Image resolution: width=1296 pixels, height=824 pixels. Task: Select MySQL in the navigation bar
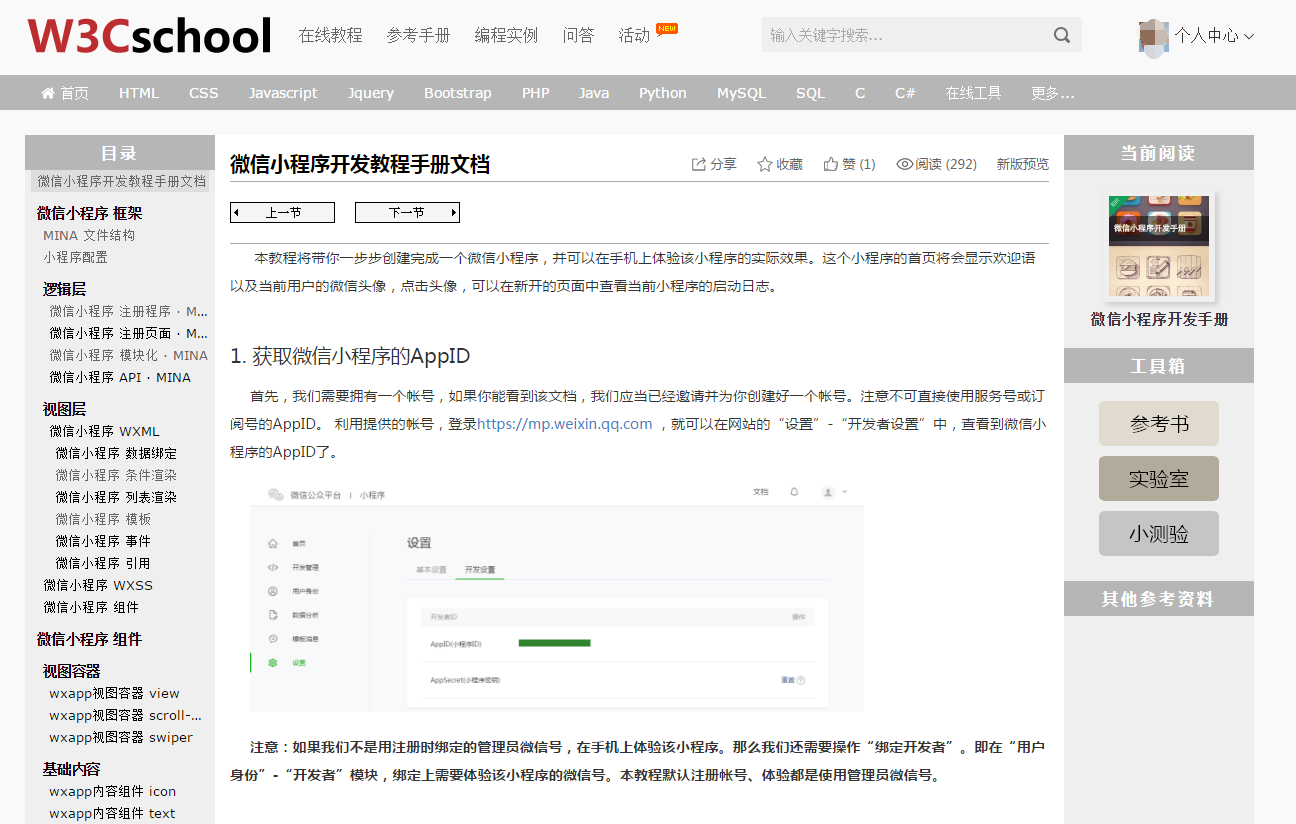741,93
